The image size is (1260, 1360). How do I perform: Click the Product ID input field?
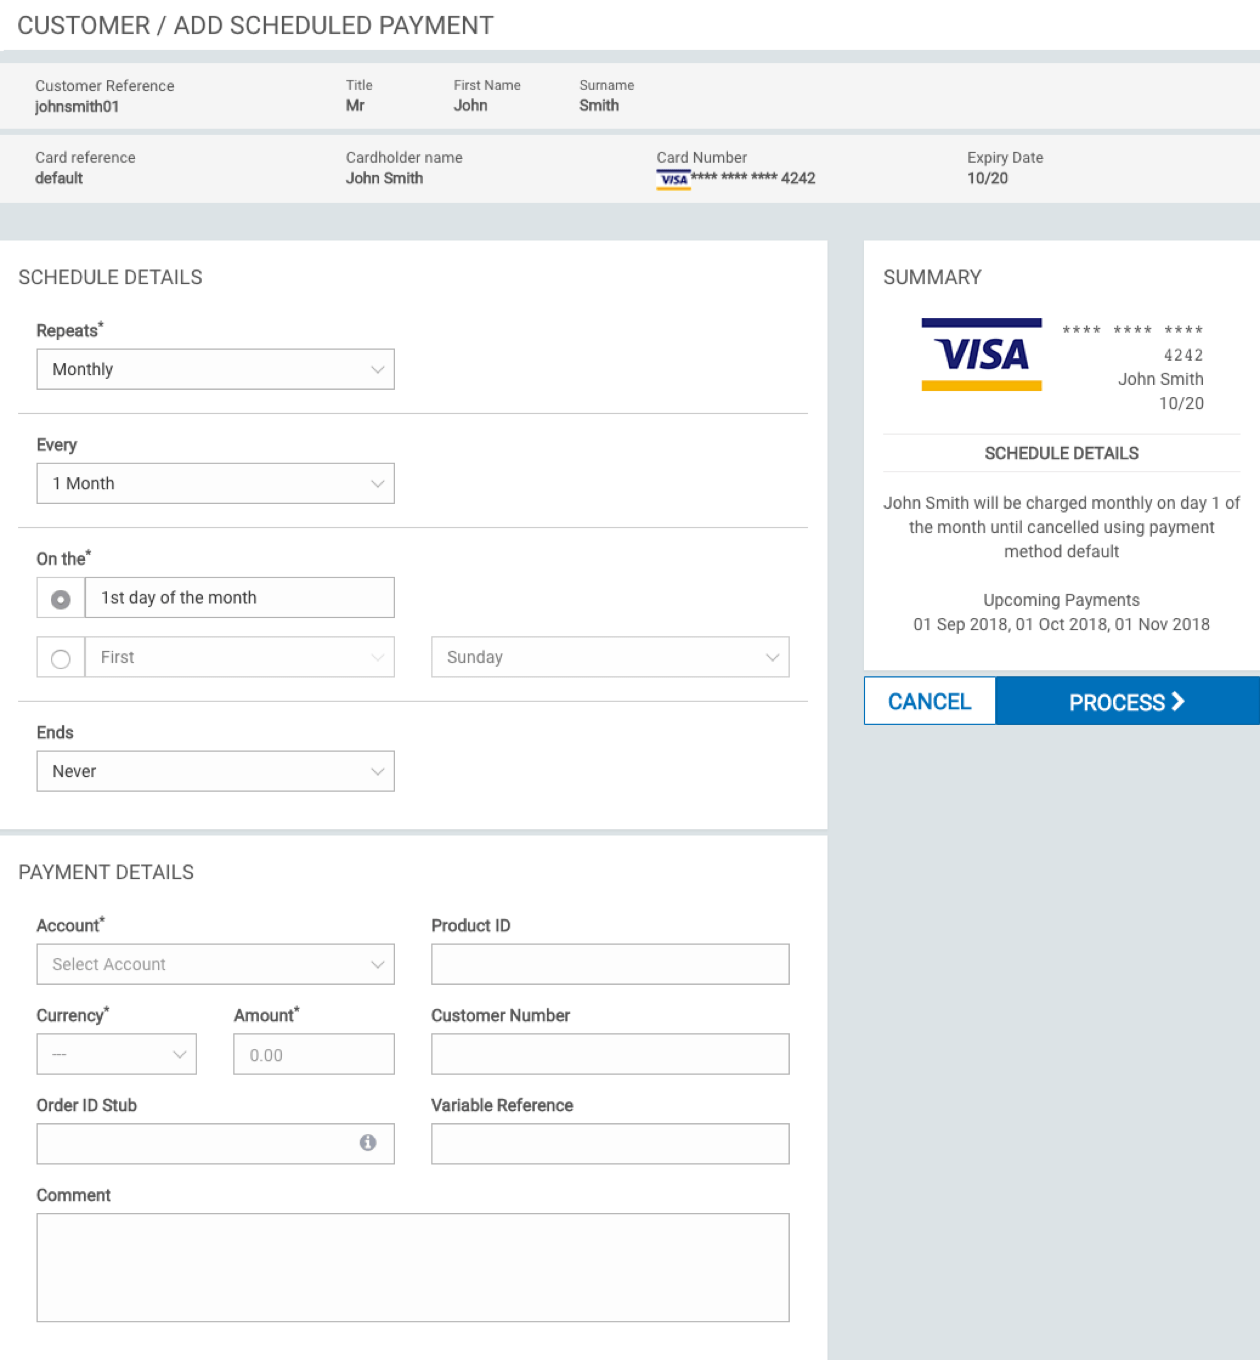point(610,964)
